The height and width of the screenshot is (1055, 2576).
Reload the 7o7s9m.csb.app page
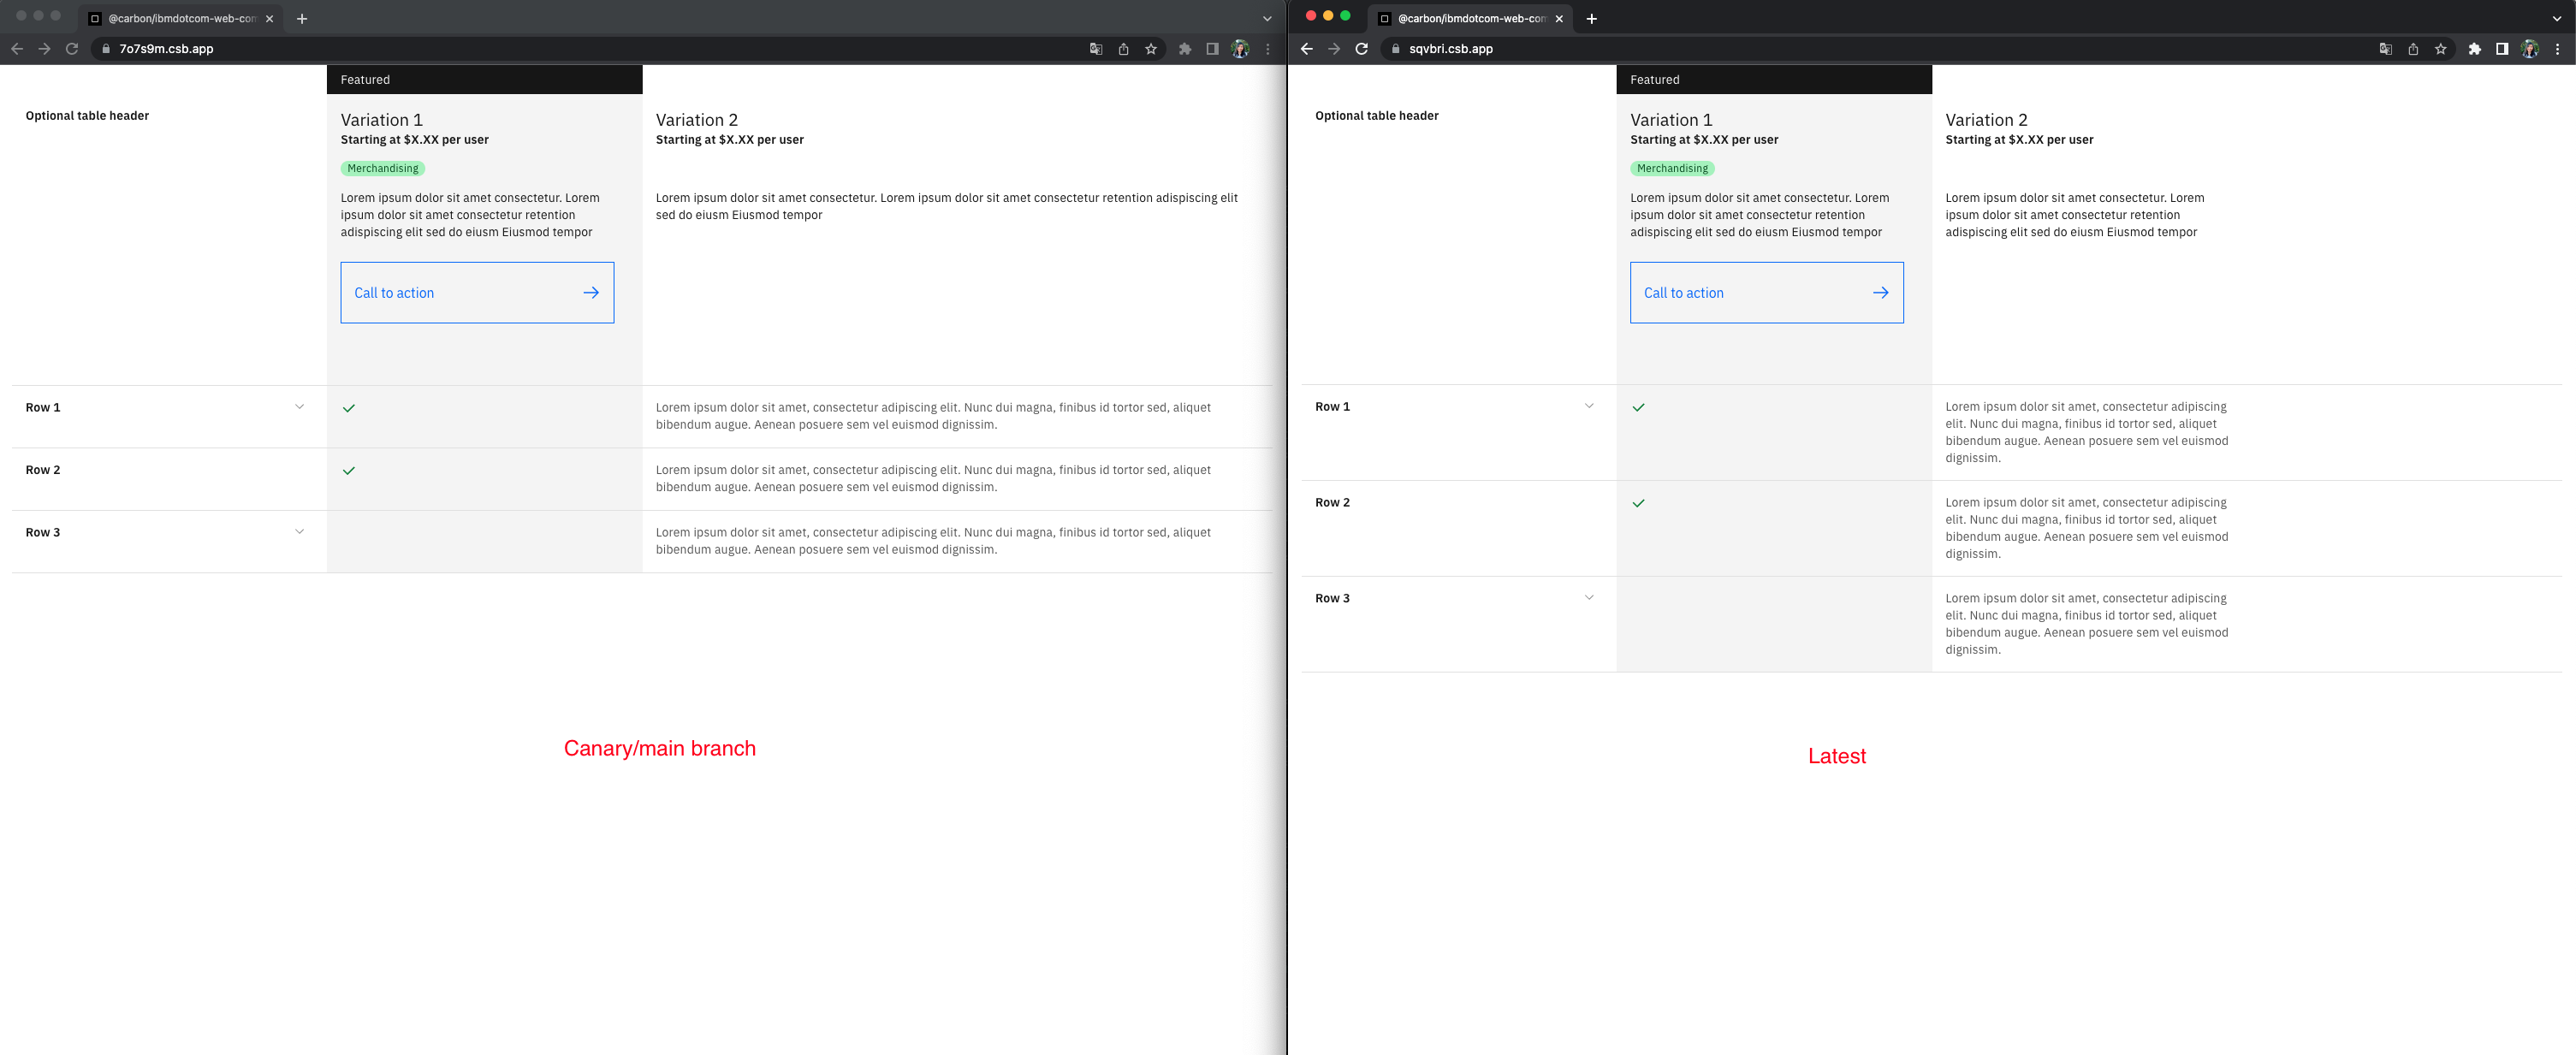[72, 49]
